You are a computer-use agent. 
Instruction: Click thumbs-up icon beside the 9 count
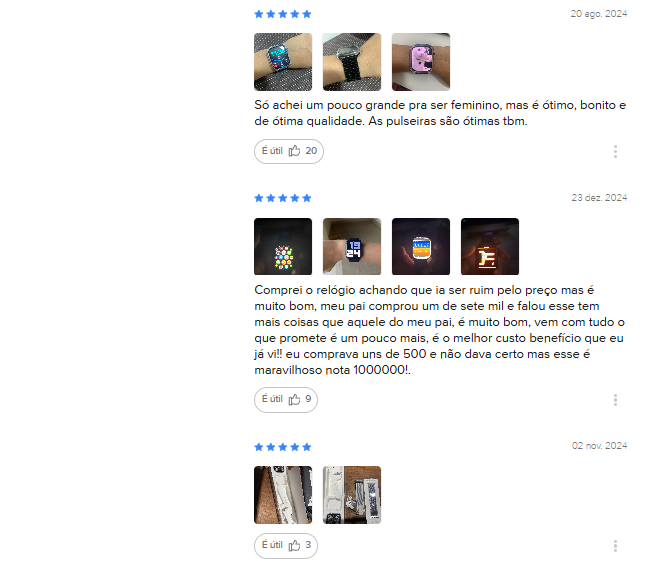click(x=294, y=399)
